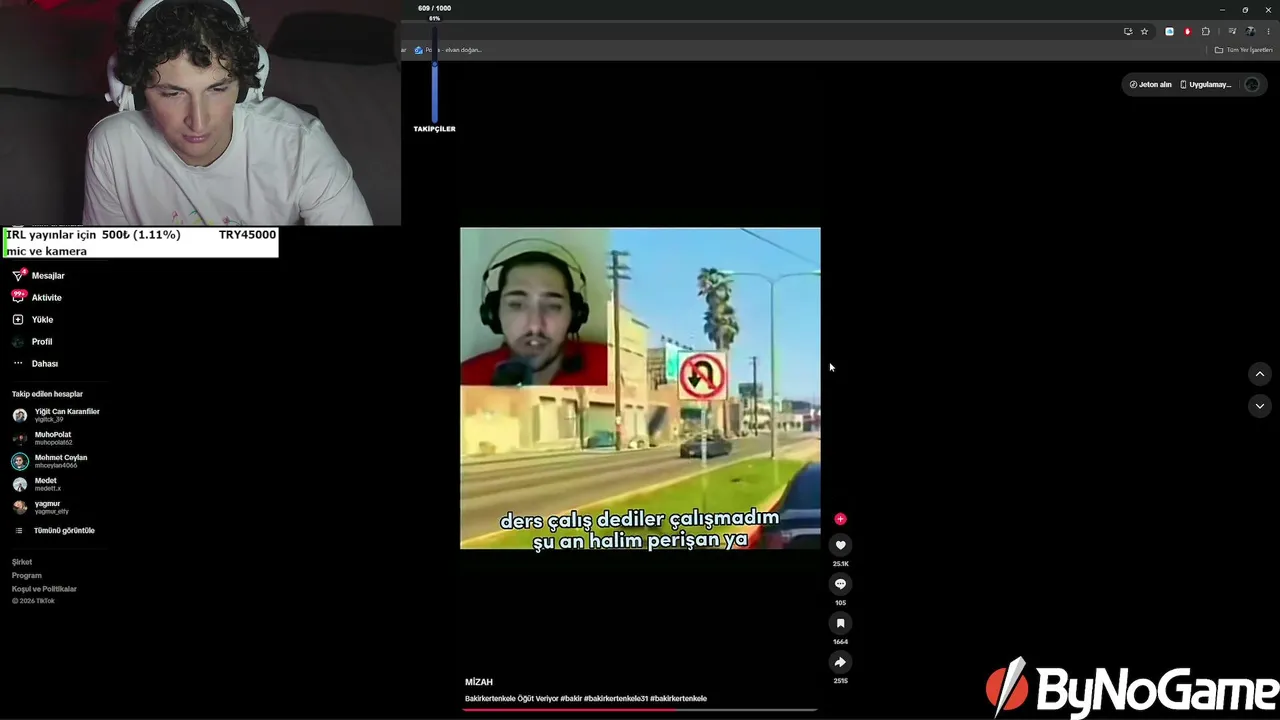Viewport: 1280px width, 720px height.
Task: Follow the creator with the red plus button
Action: point(840,519)
